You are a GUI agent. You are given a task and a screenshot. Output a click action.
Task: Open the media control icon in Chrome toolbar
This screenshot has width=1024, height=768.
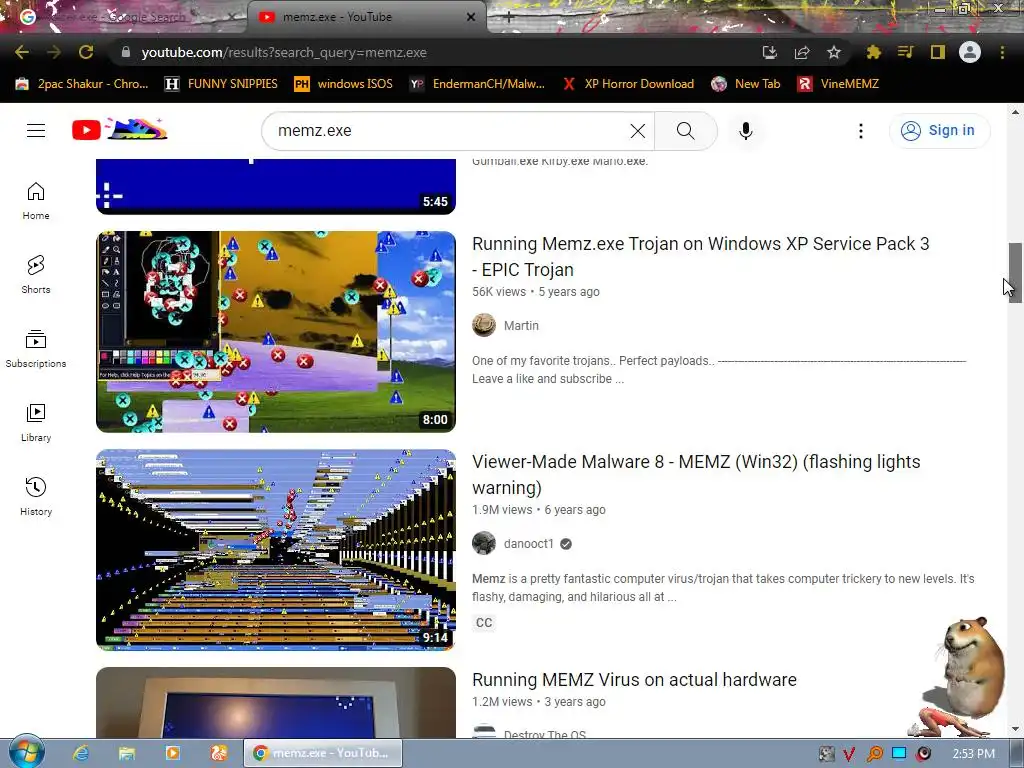[905, 52]
